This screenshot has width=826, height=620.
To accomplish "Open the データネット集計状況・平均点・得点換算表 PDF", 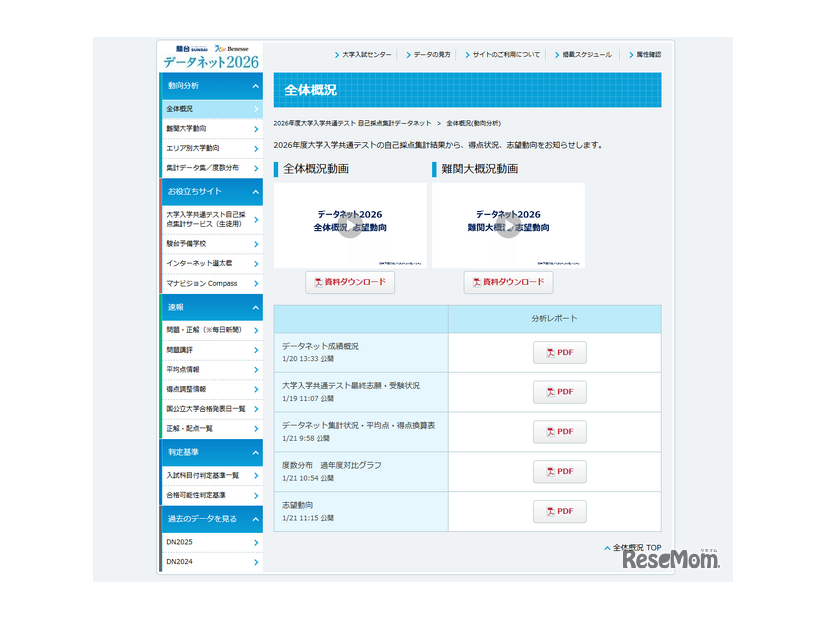I will point(559,431).
